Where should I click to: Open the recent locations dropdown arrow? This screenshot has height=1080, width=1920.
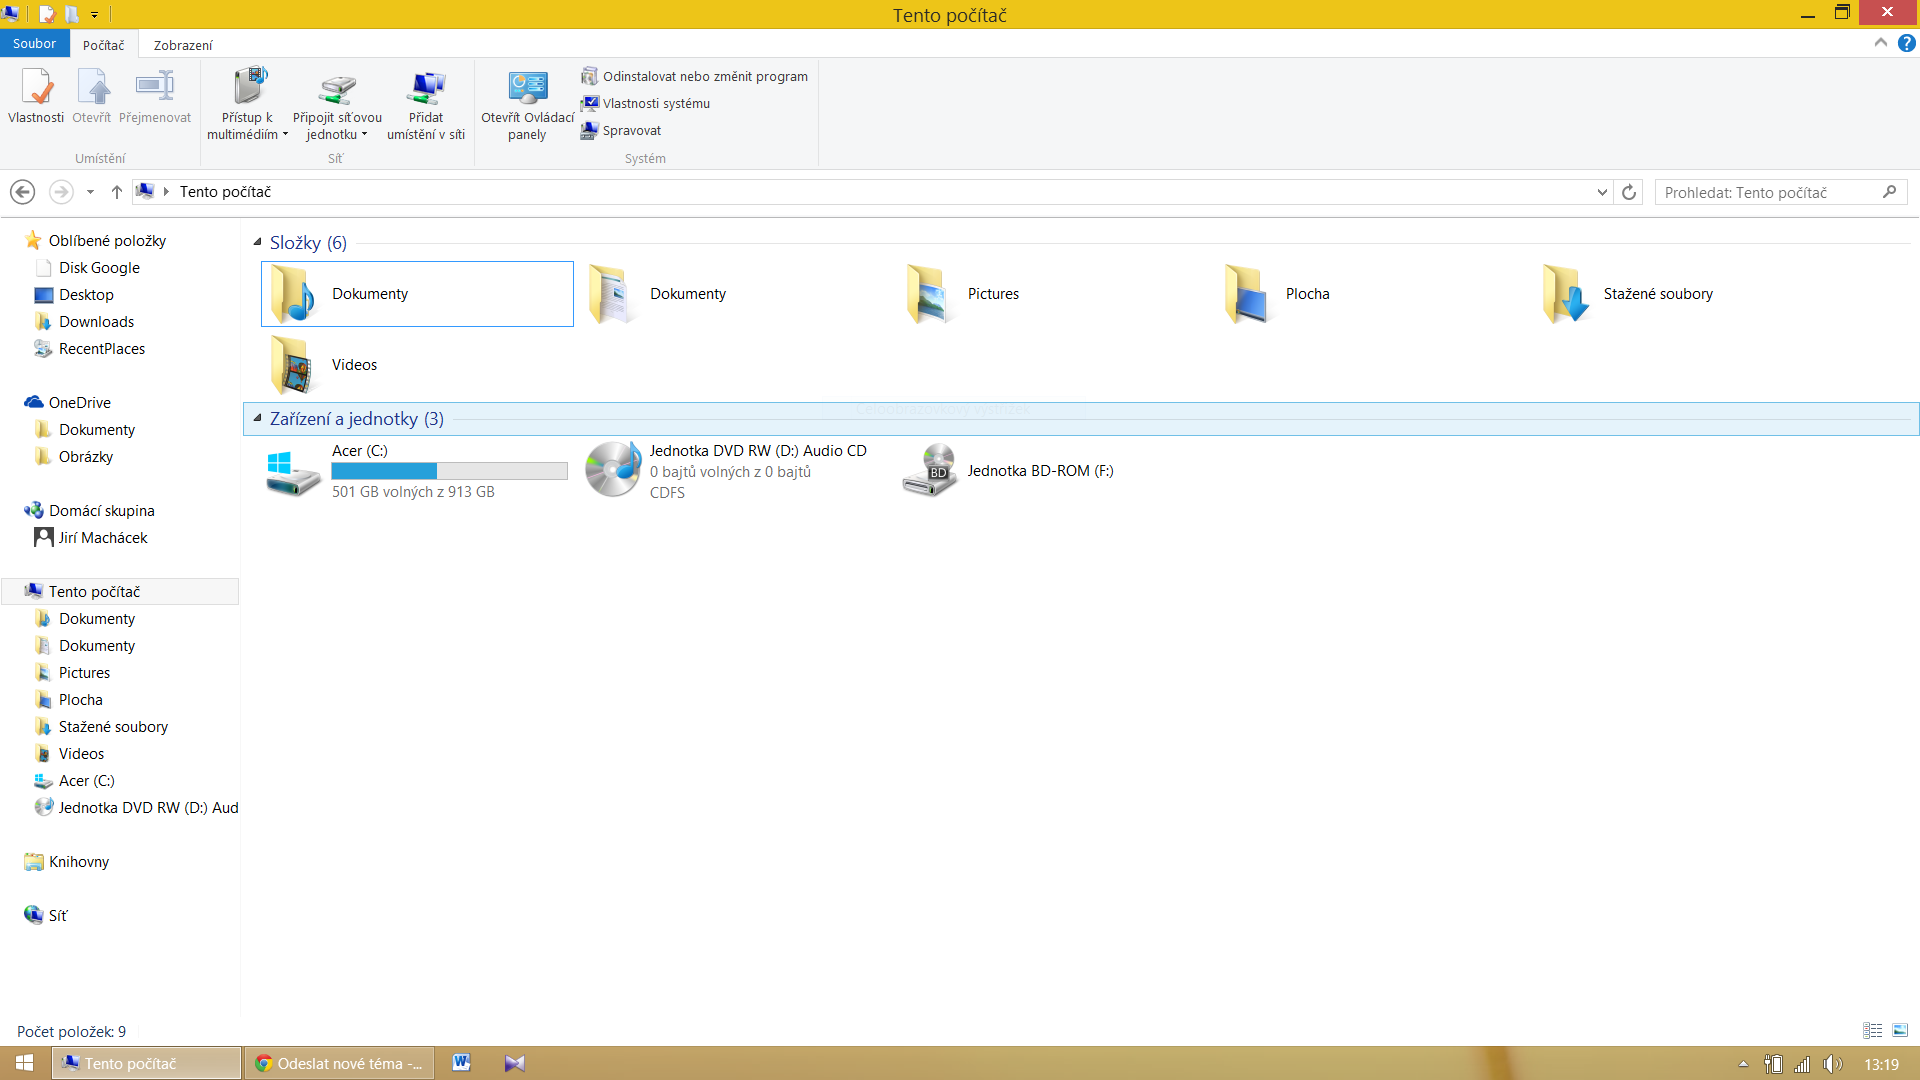(90, 192)
